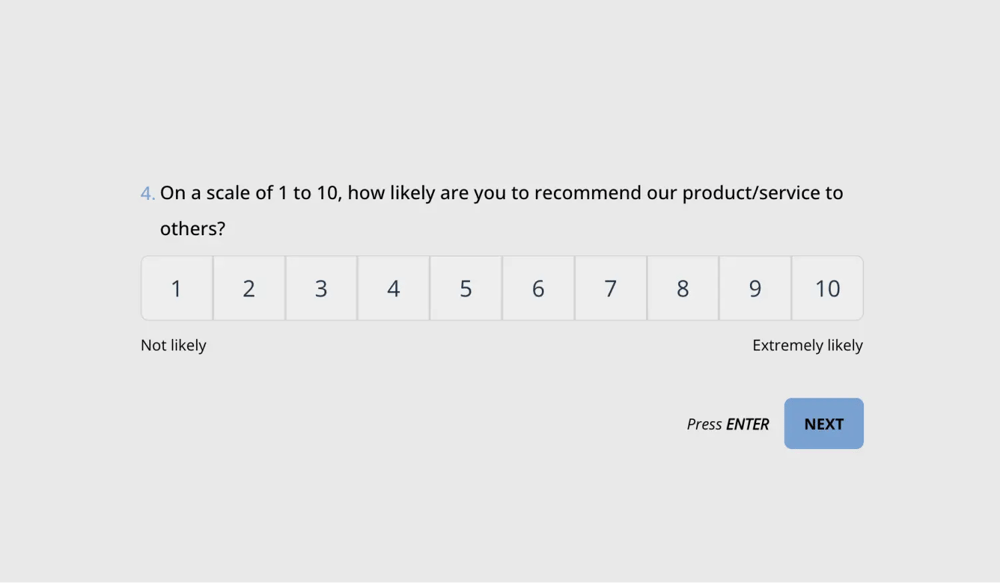The image size is (1000, 583).
Task: Click the "Extremely likely" scale label
Action: pyautogui.click(x=807, y=345)
